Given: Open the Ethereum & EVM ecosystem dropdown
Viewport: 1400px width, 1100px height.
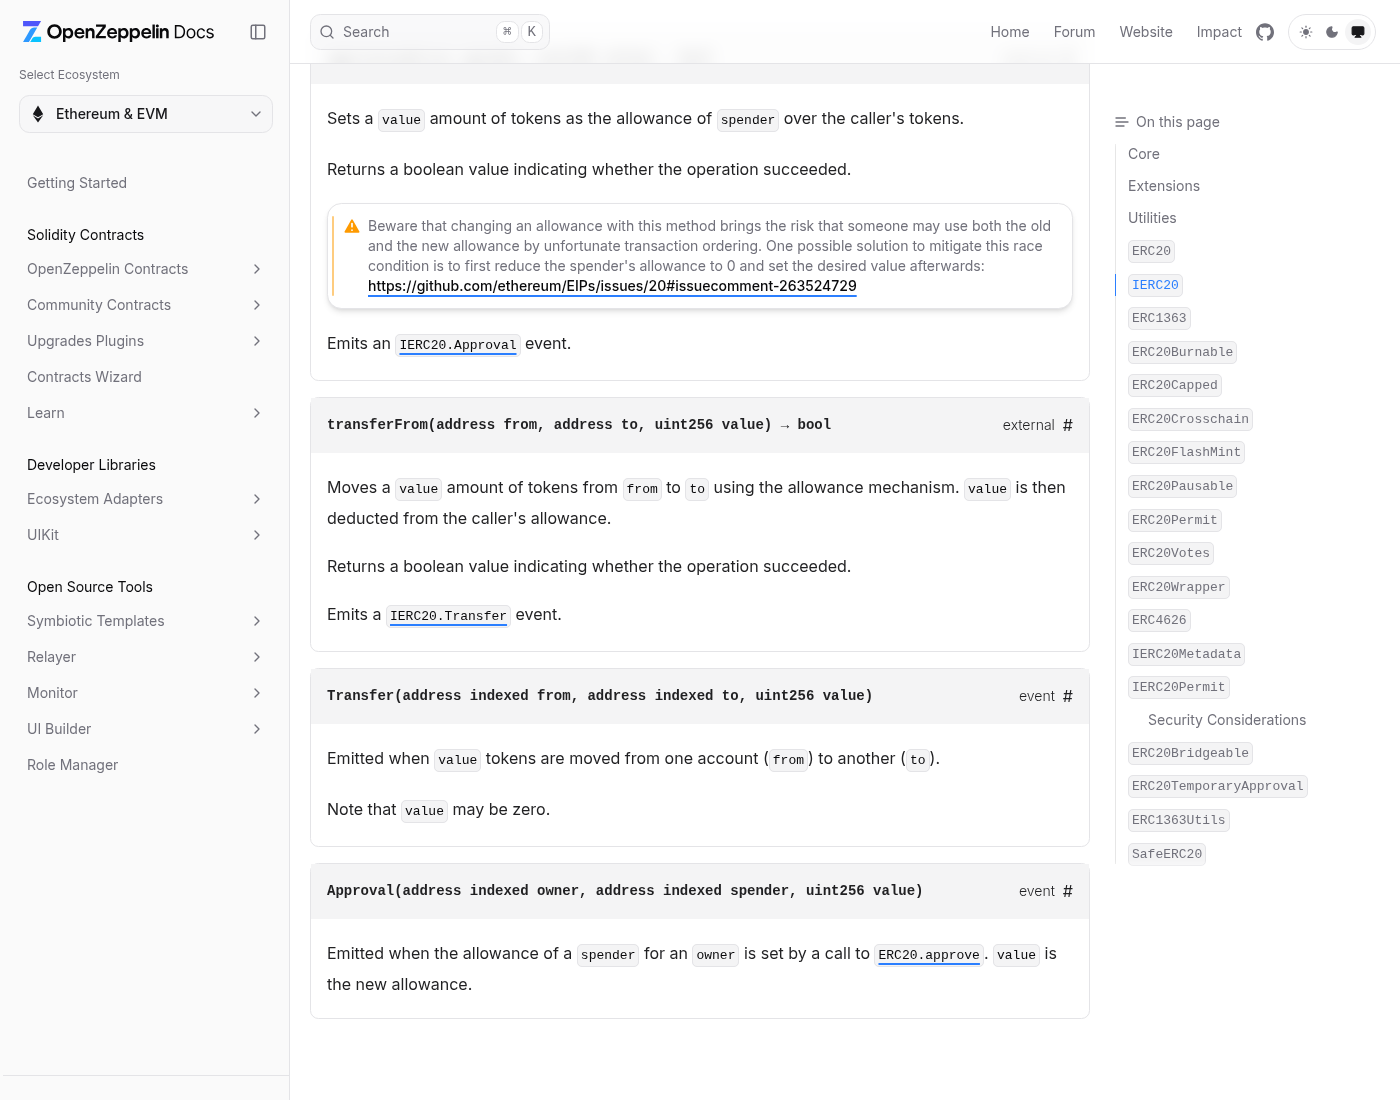Looking at the screenshot, I should click(x=146, y=114).
